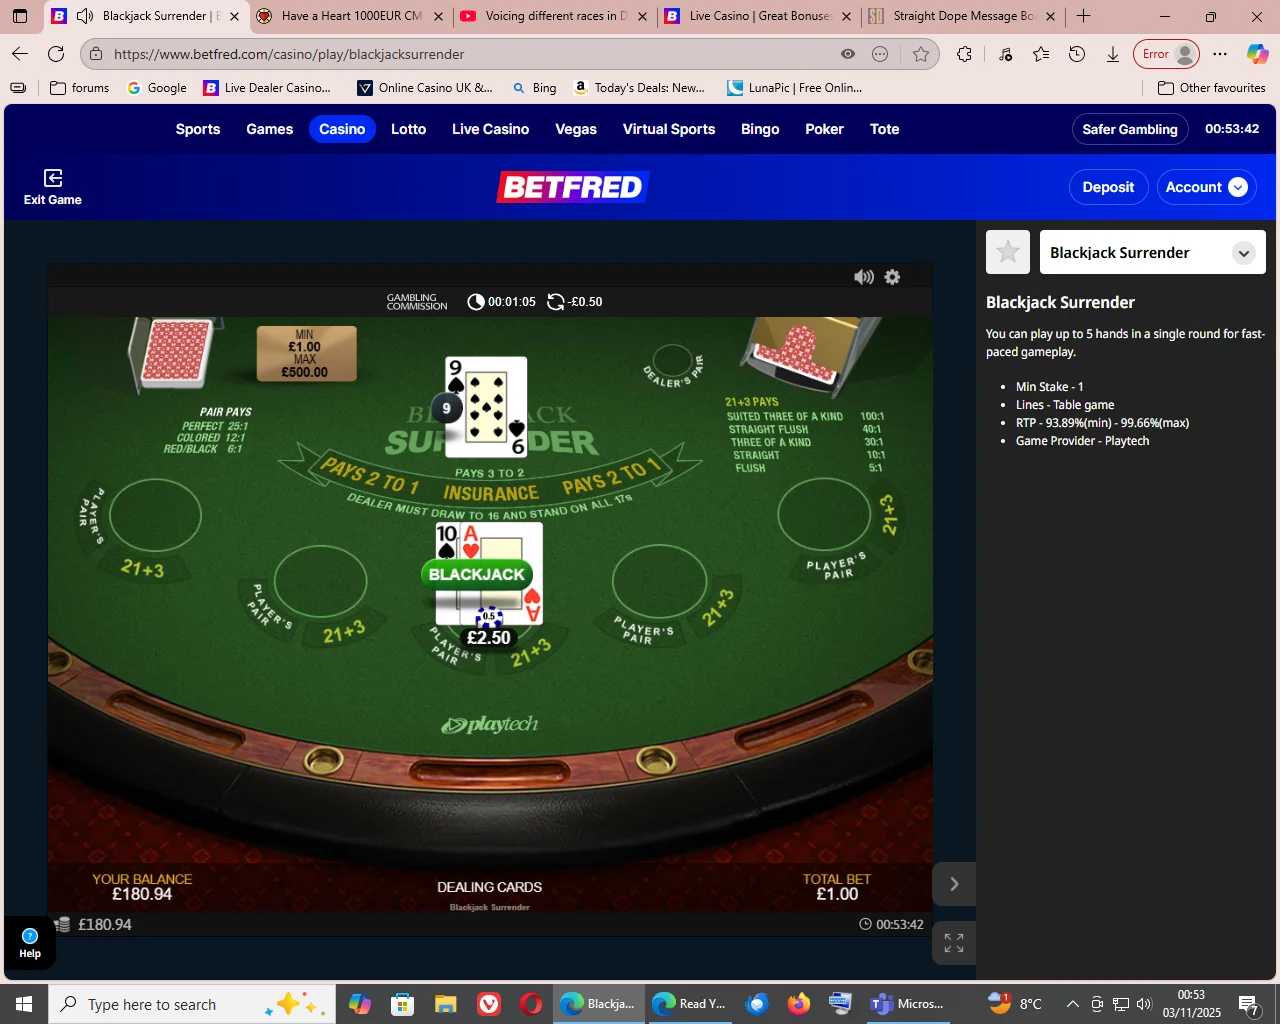Image resolution: width=1280 pixels, height=1024 pixels.
Task: Switch to the Have a Heart 1000EUR tab
Action: click(350, 16)
